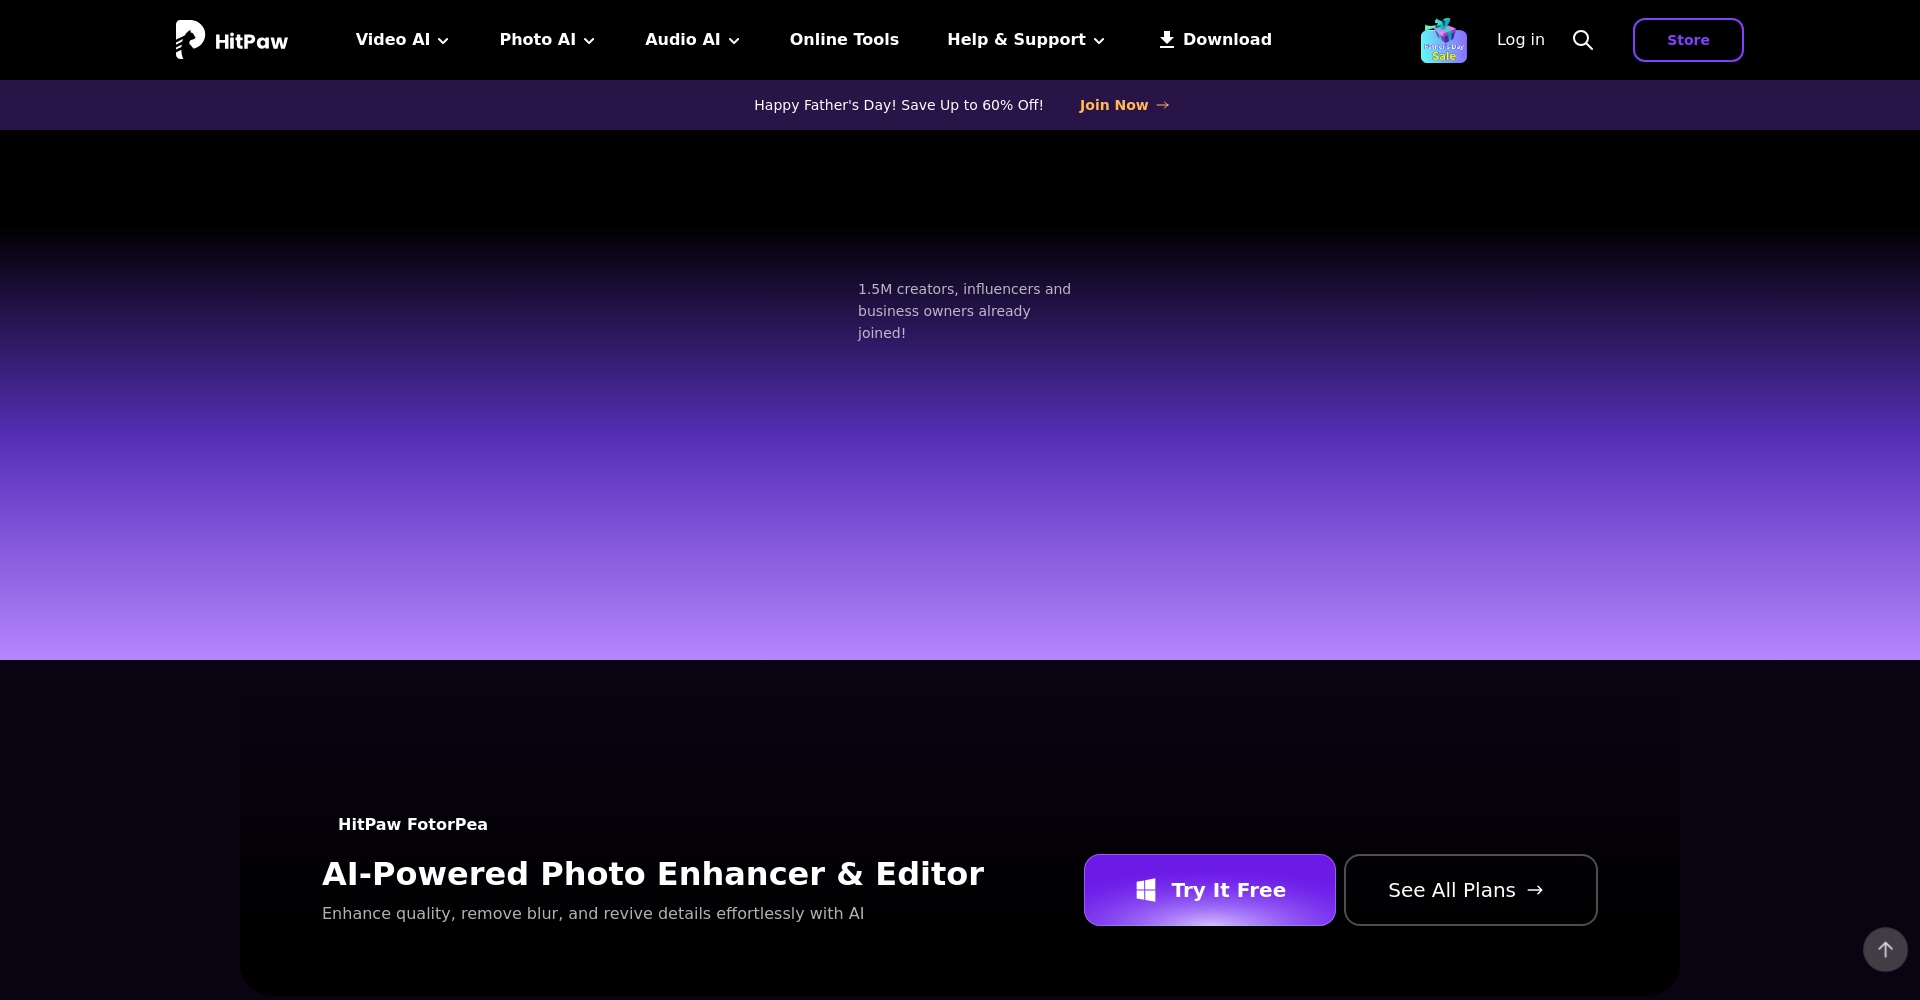The image size is (1920, 1000).
Task: Expand the Help & Support menu
Action: click(1026, 40)
